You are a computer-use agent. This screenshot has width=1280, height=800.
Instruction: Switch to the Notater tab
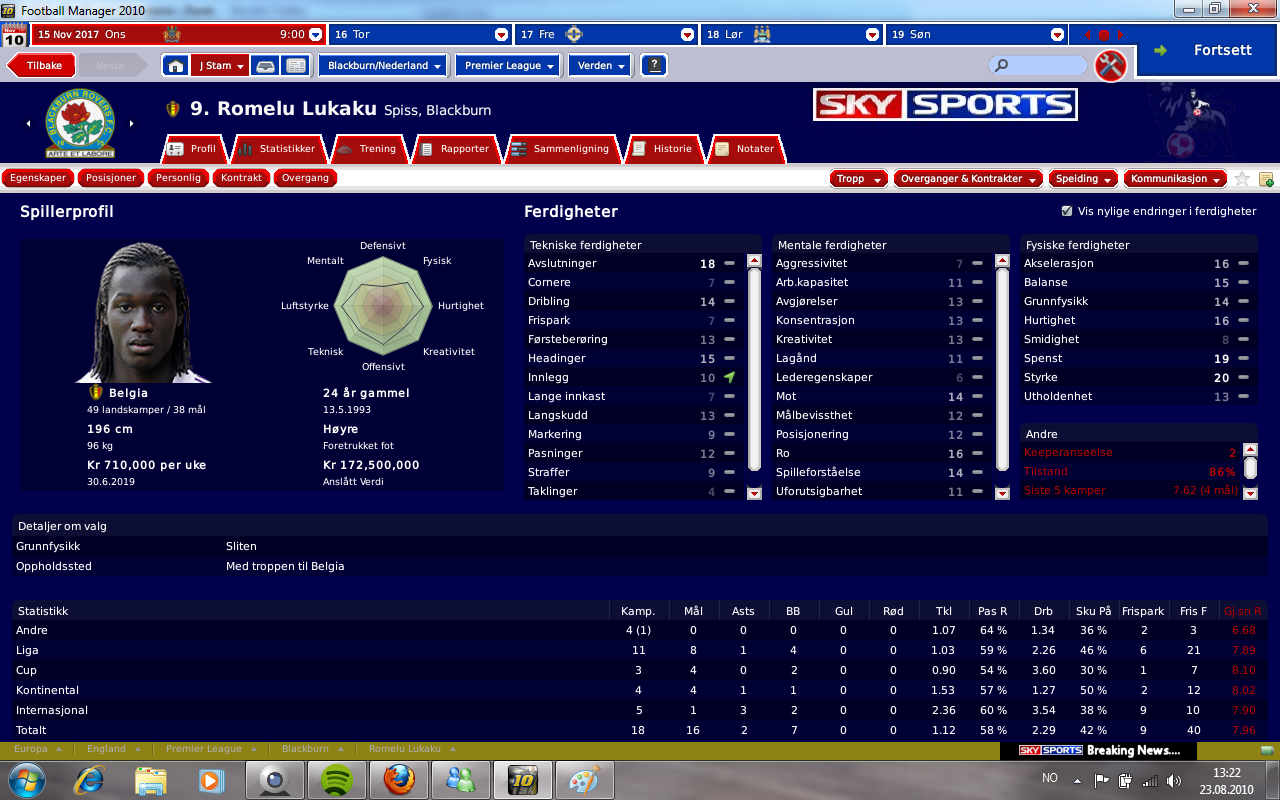tap(746, 149)
